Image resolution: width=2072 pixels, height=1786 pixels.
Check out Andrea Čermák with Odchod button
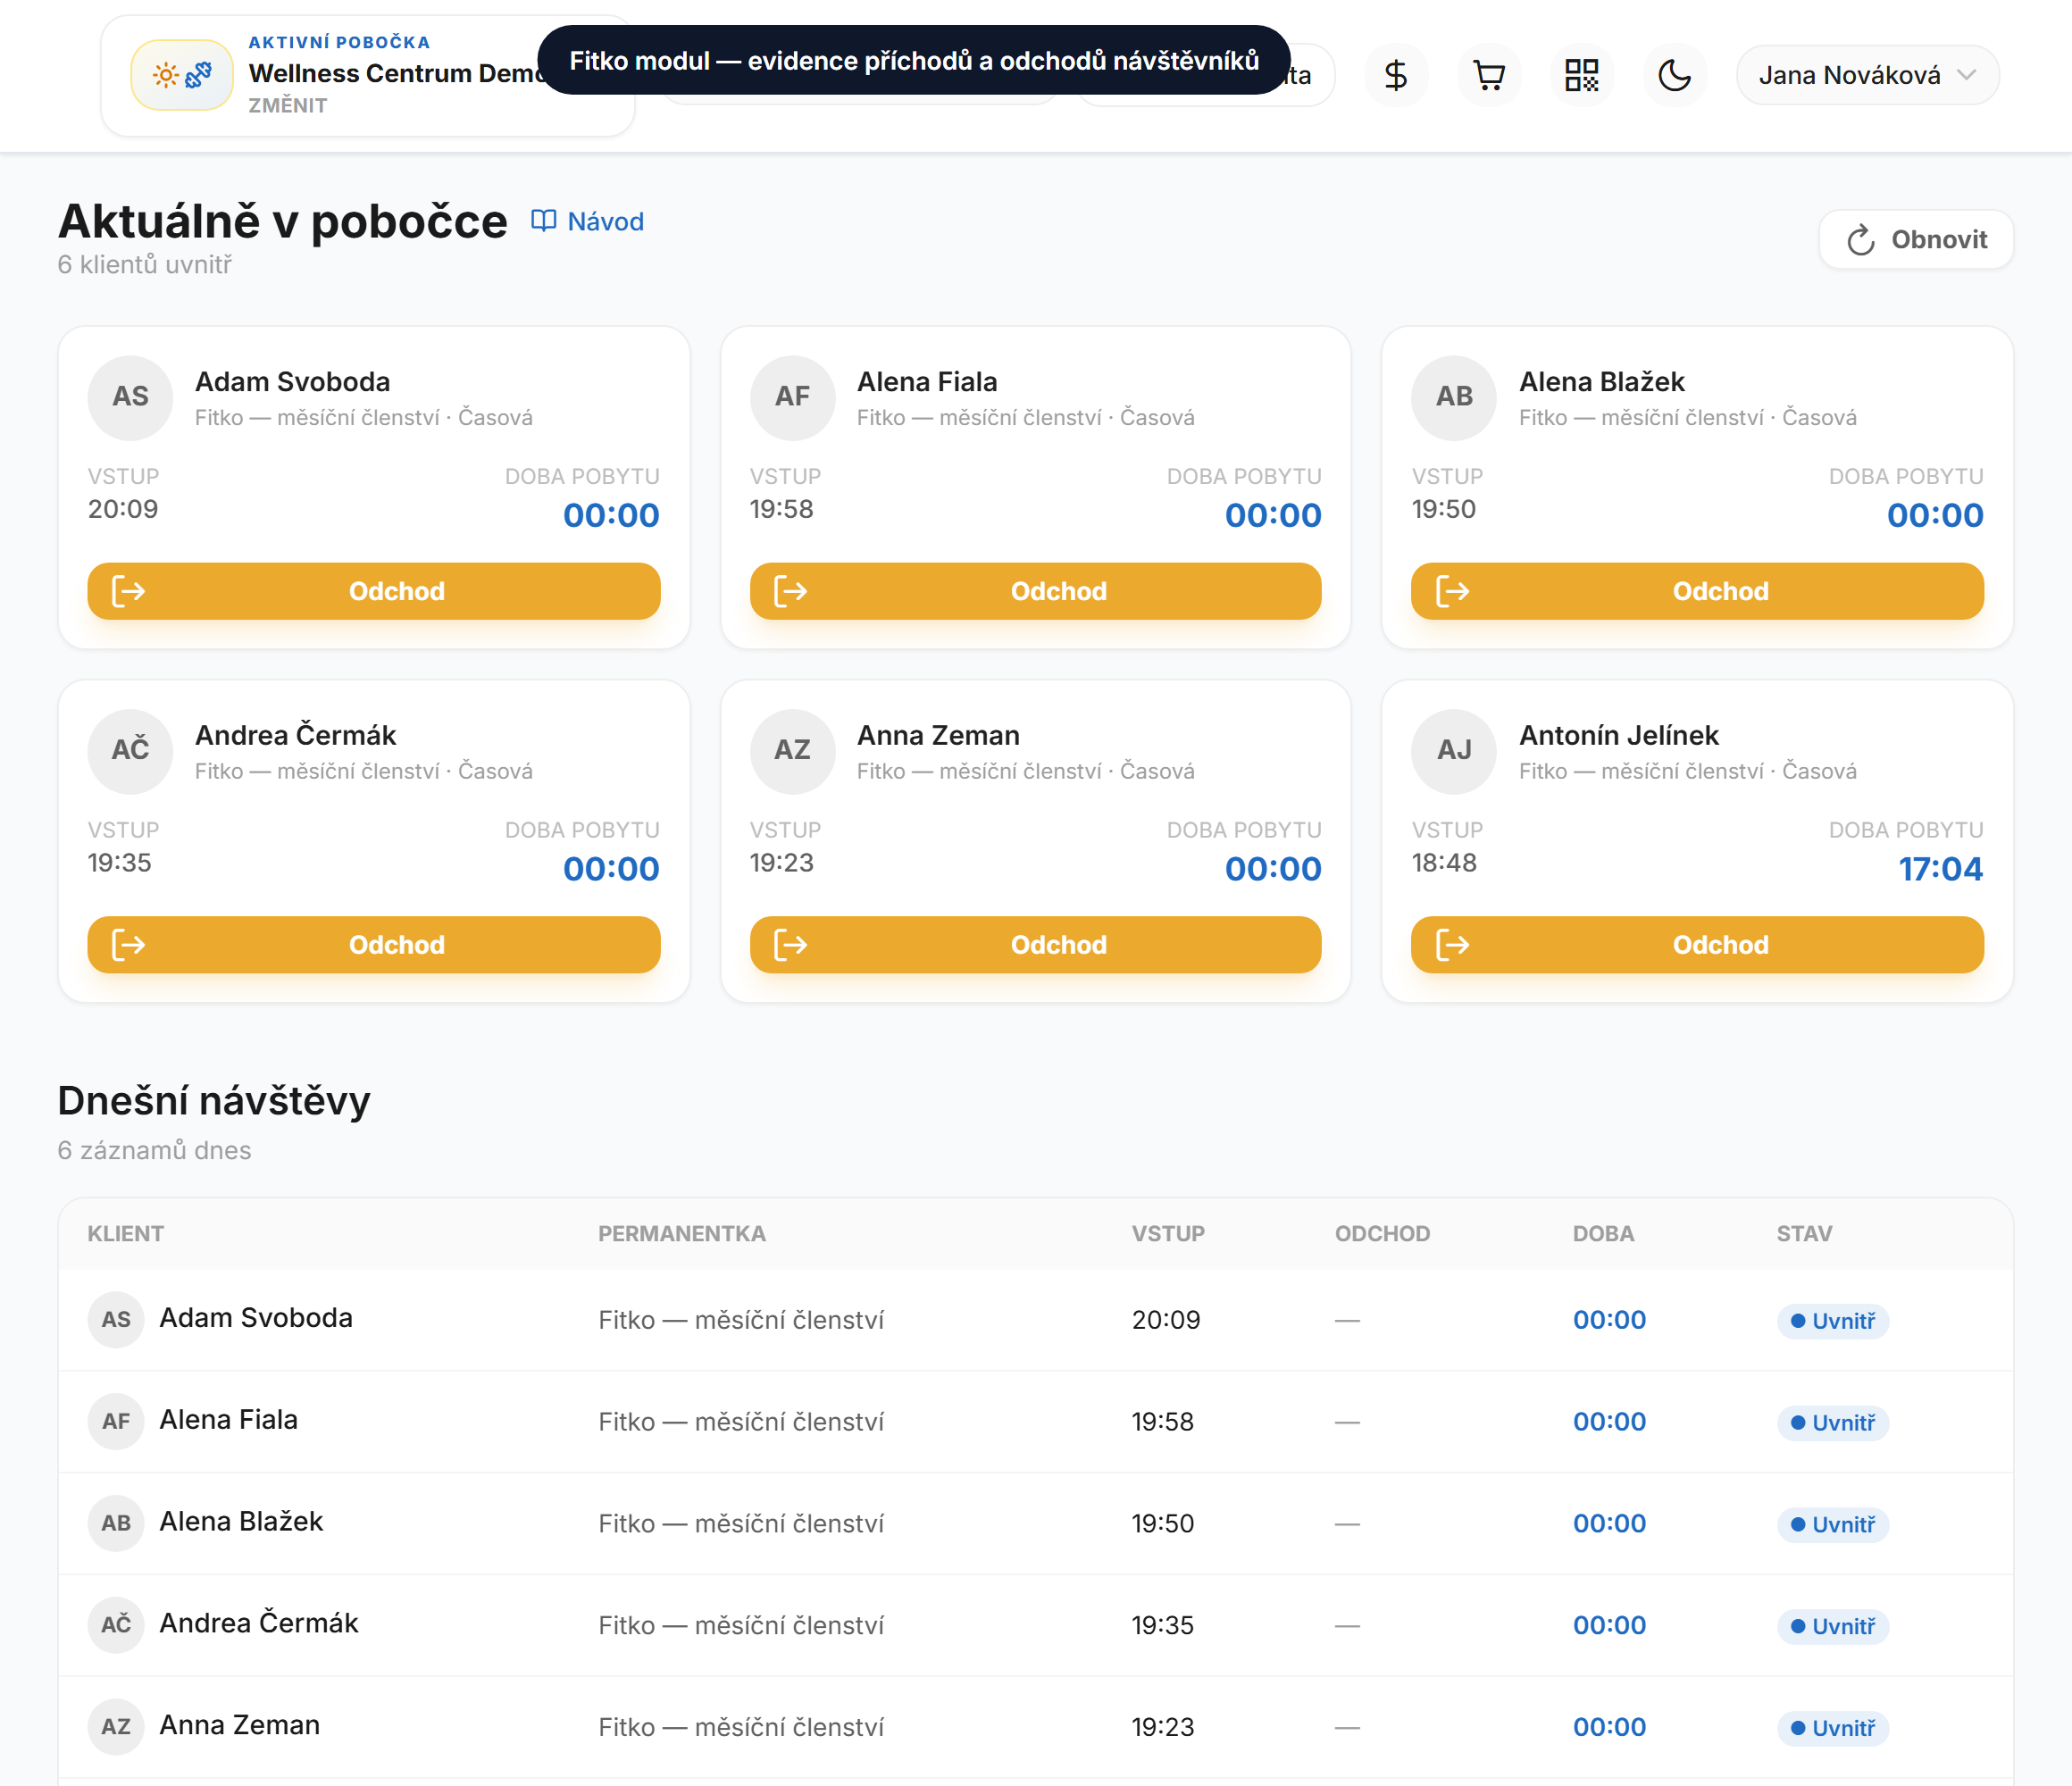(x=374, y=945)
